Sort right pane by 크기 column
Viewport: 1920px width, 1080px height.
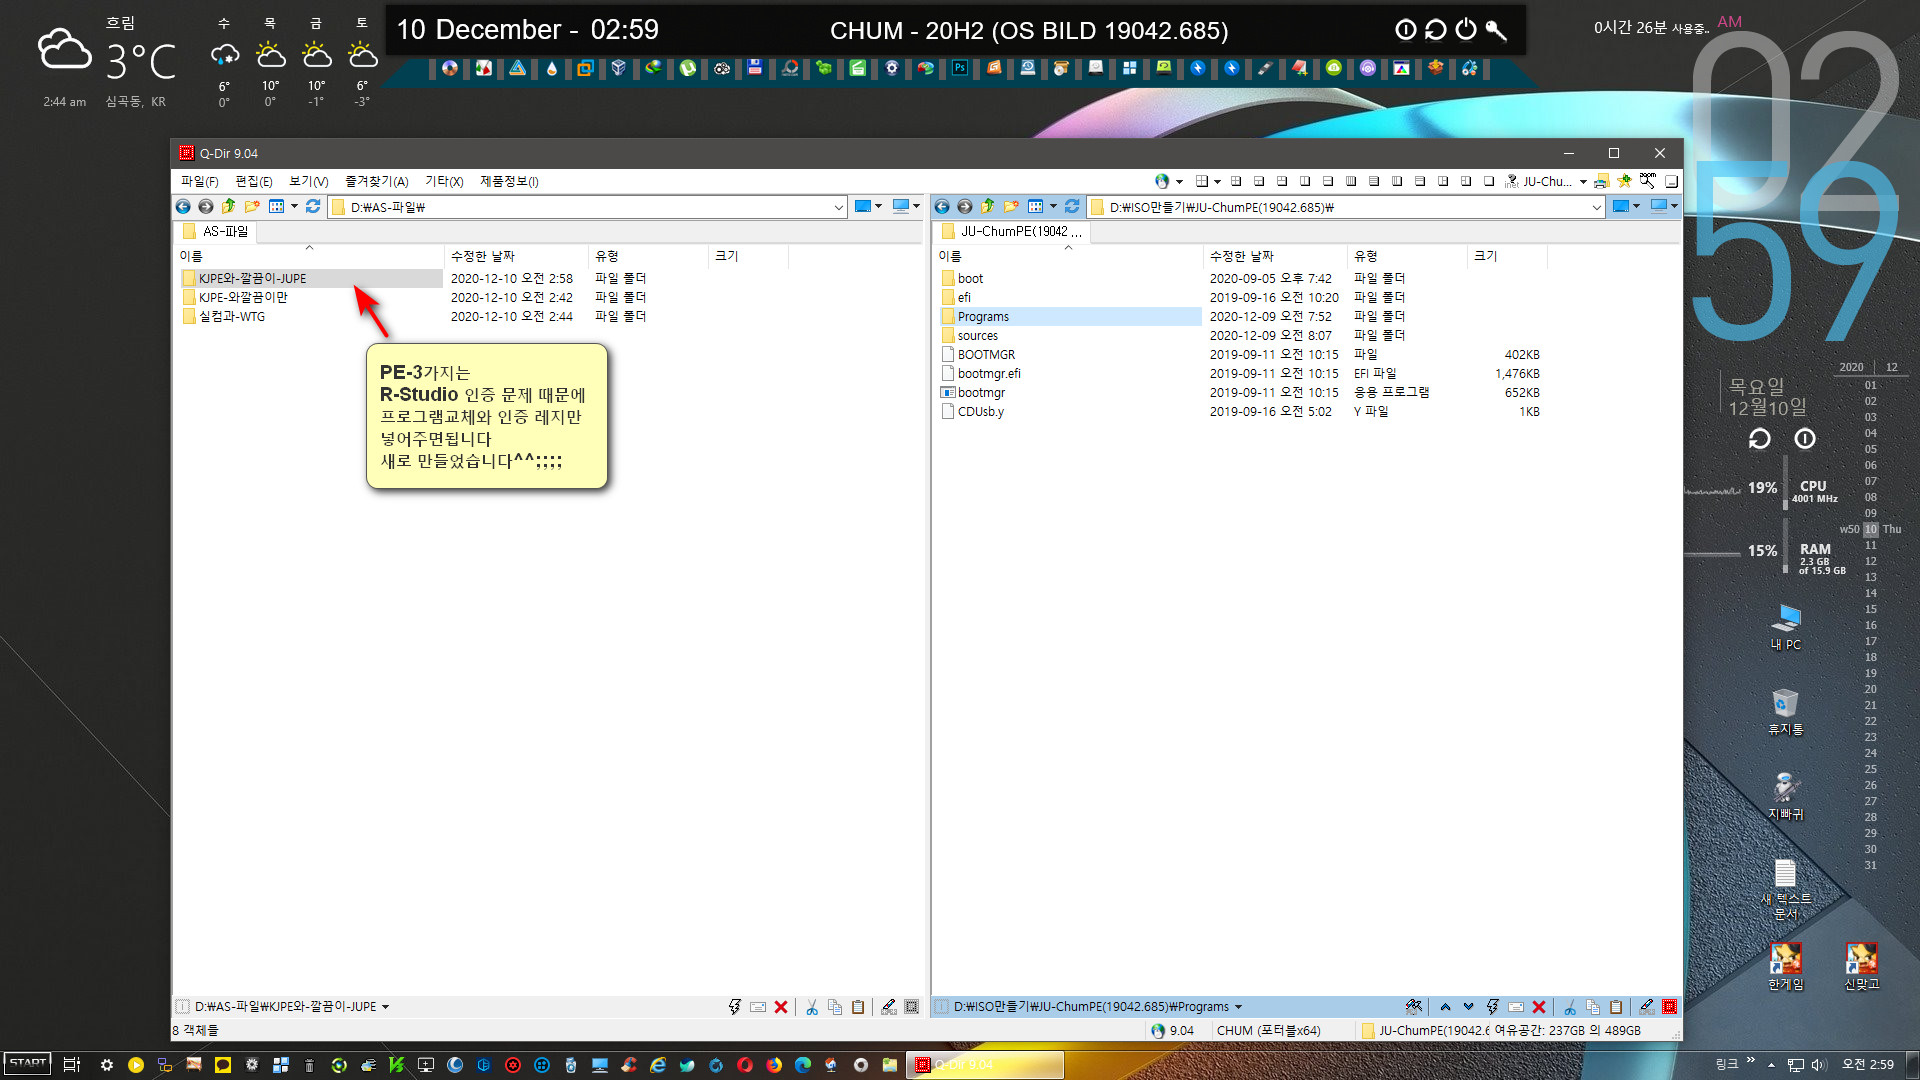click(x=1506, y=257)
